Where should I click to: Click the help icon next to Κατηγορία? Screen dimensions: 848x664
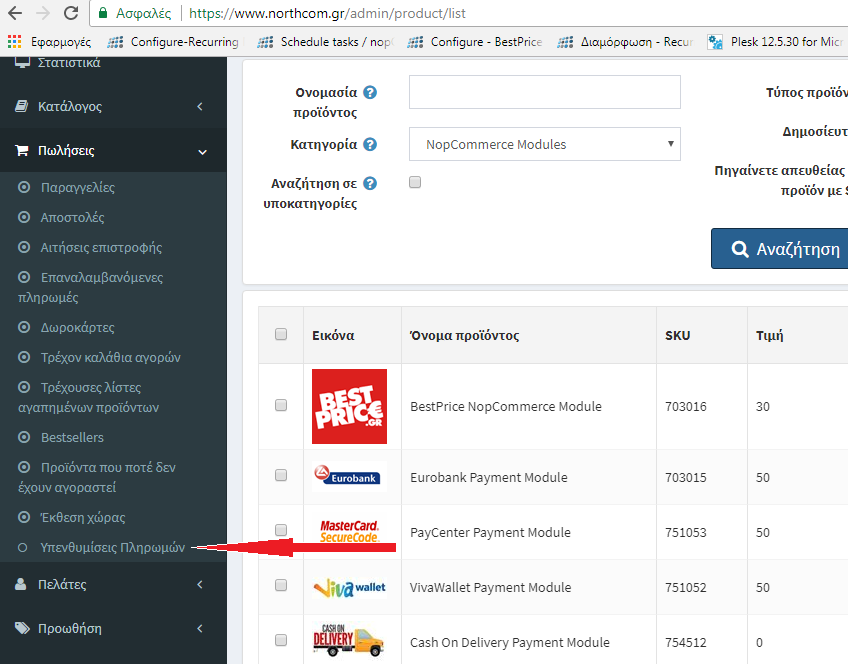click(370, 144)
